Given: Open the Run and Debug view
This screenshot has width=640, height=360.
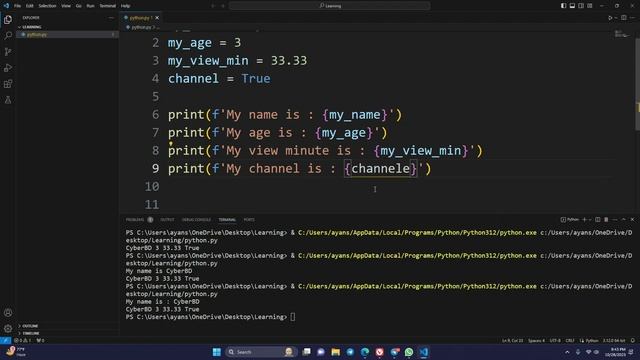Looking at the screenshot, I should (x=8, y=68).
